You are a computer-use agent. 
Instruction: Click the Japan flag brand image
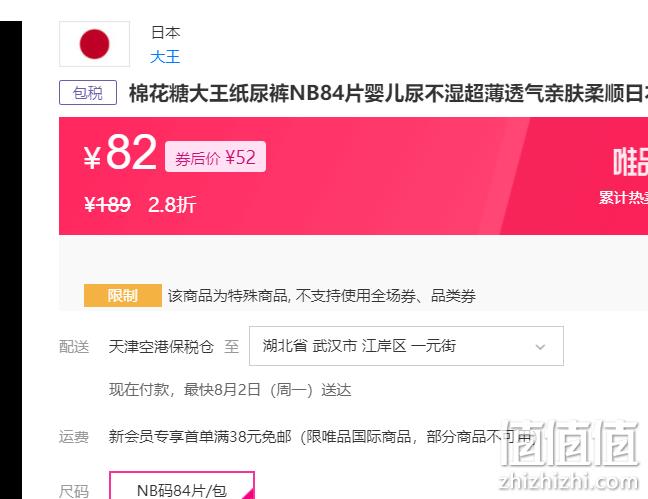[95, 44]
